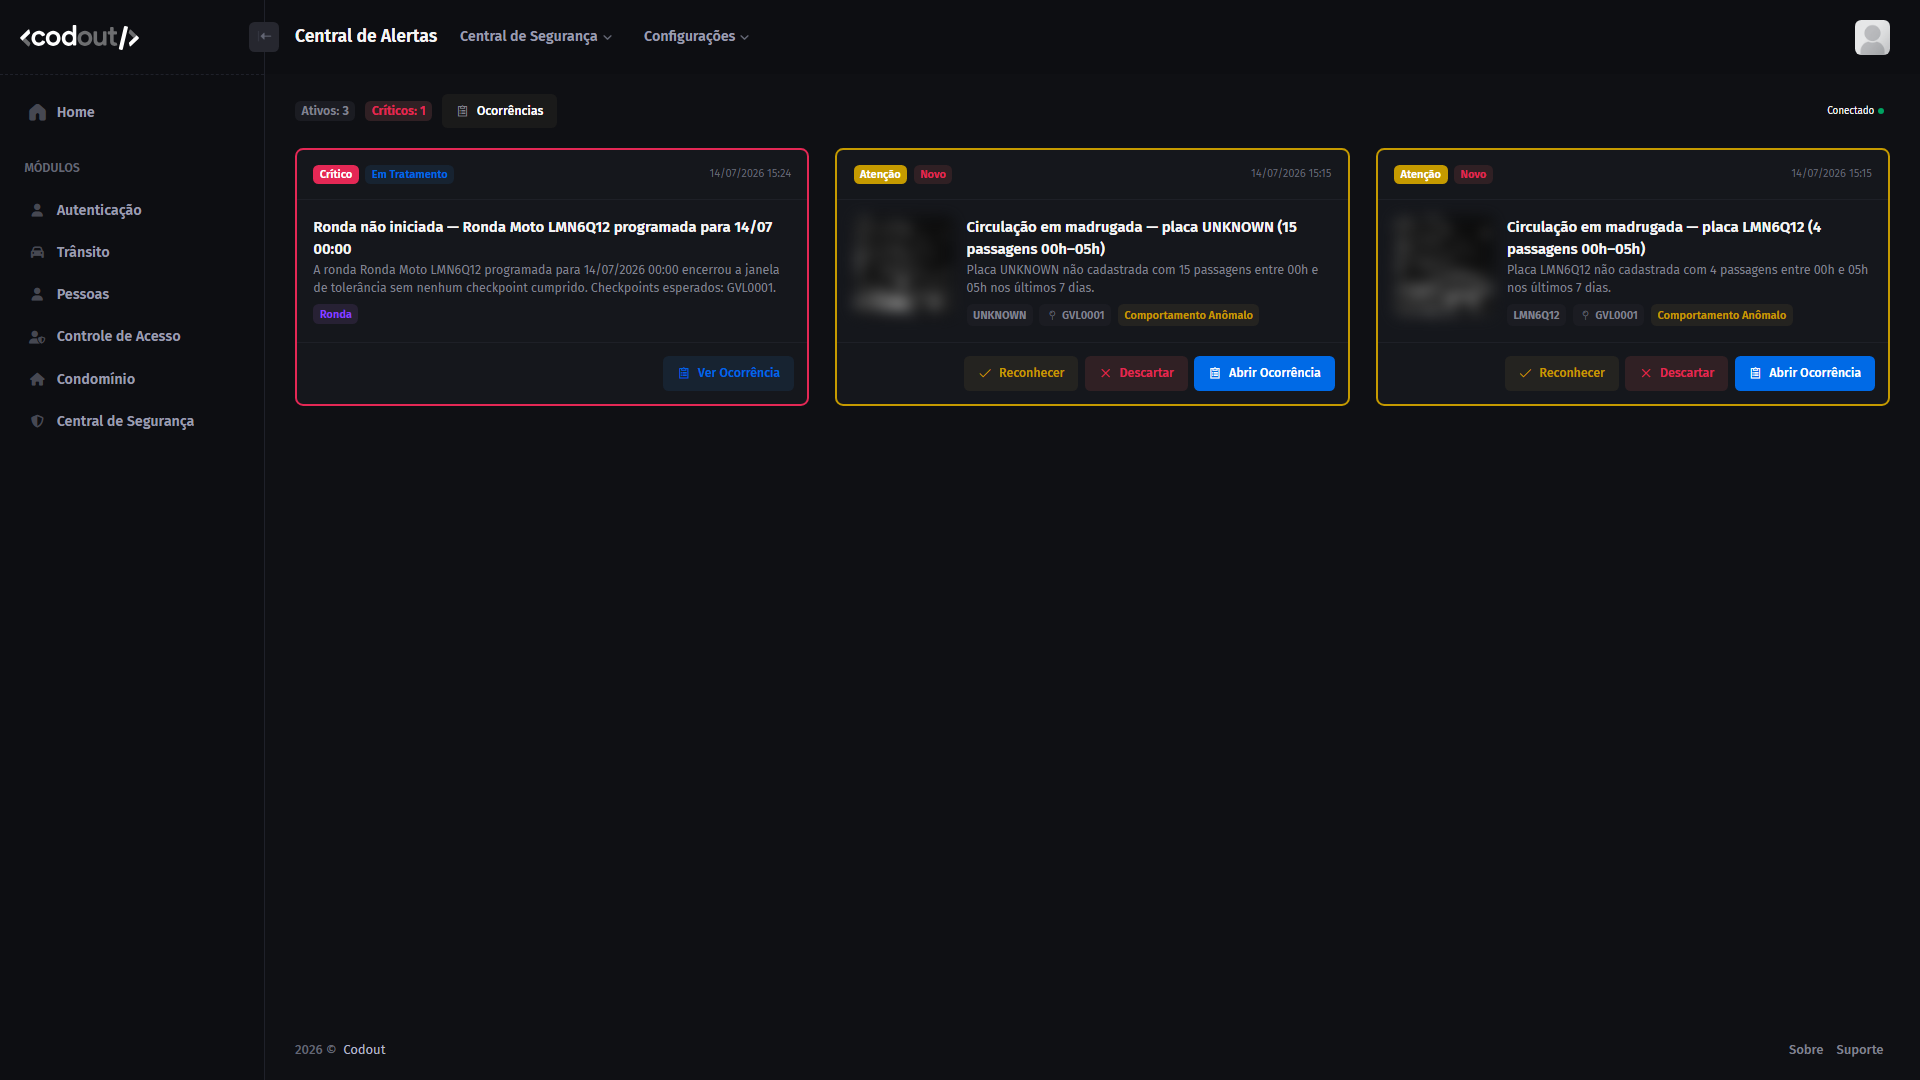Expand Central de Segurança dropdown menu
The width and height of the screenshot is (1920, 1080).
coord(536,36)
